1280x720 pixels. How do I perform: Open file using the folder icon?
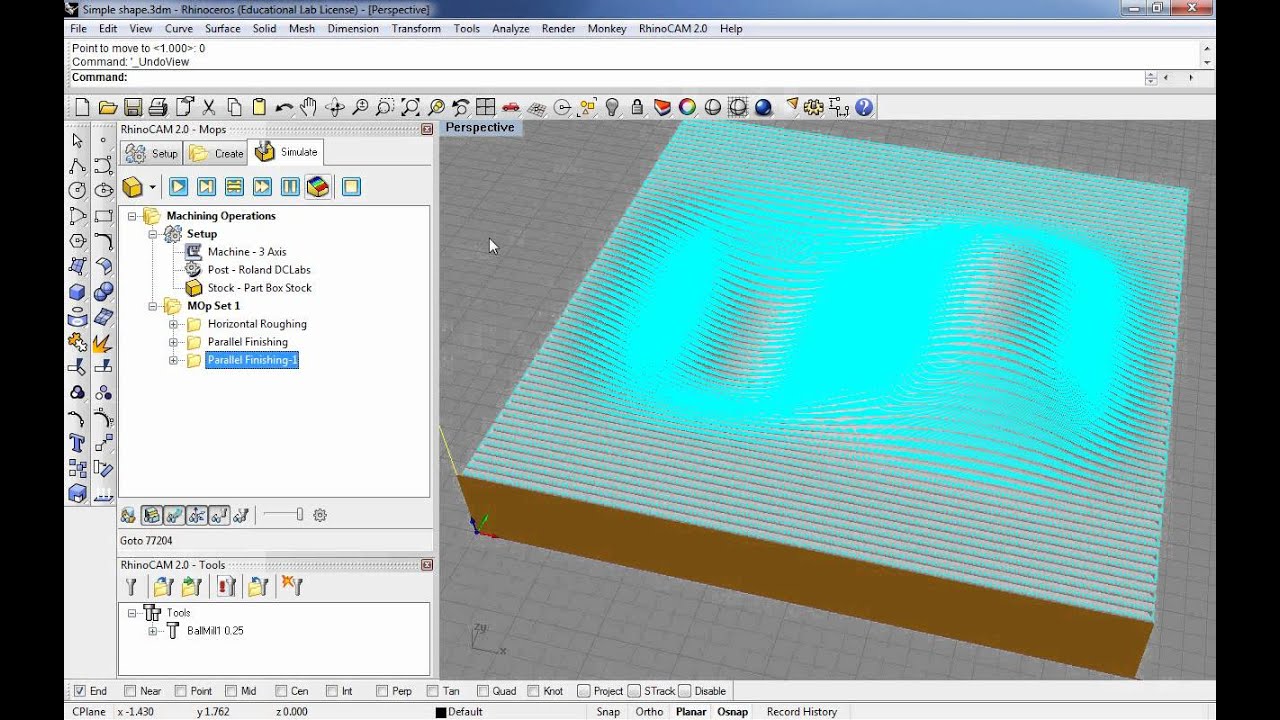(x=108, y=107)
